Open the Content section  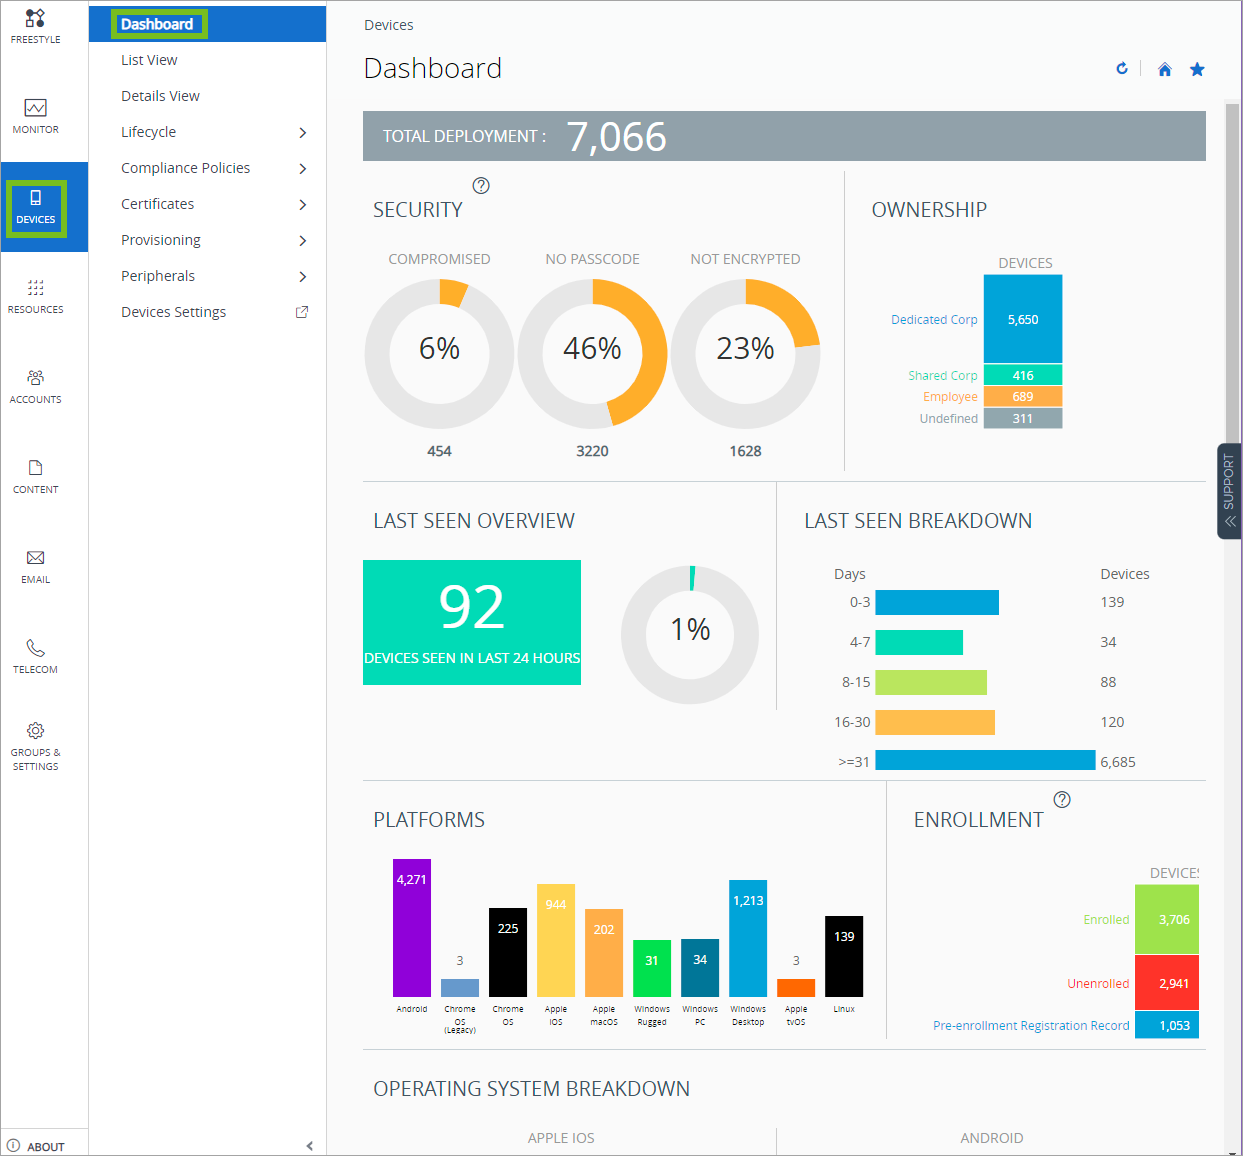[x=36, y=477]
